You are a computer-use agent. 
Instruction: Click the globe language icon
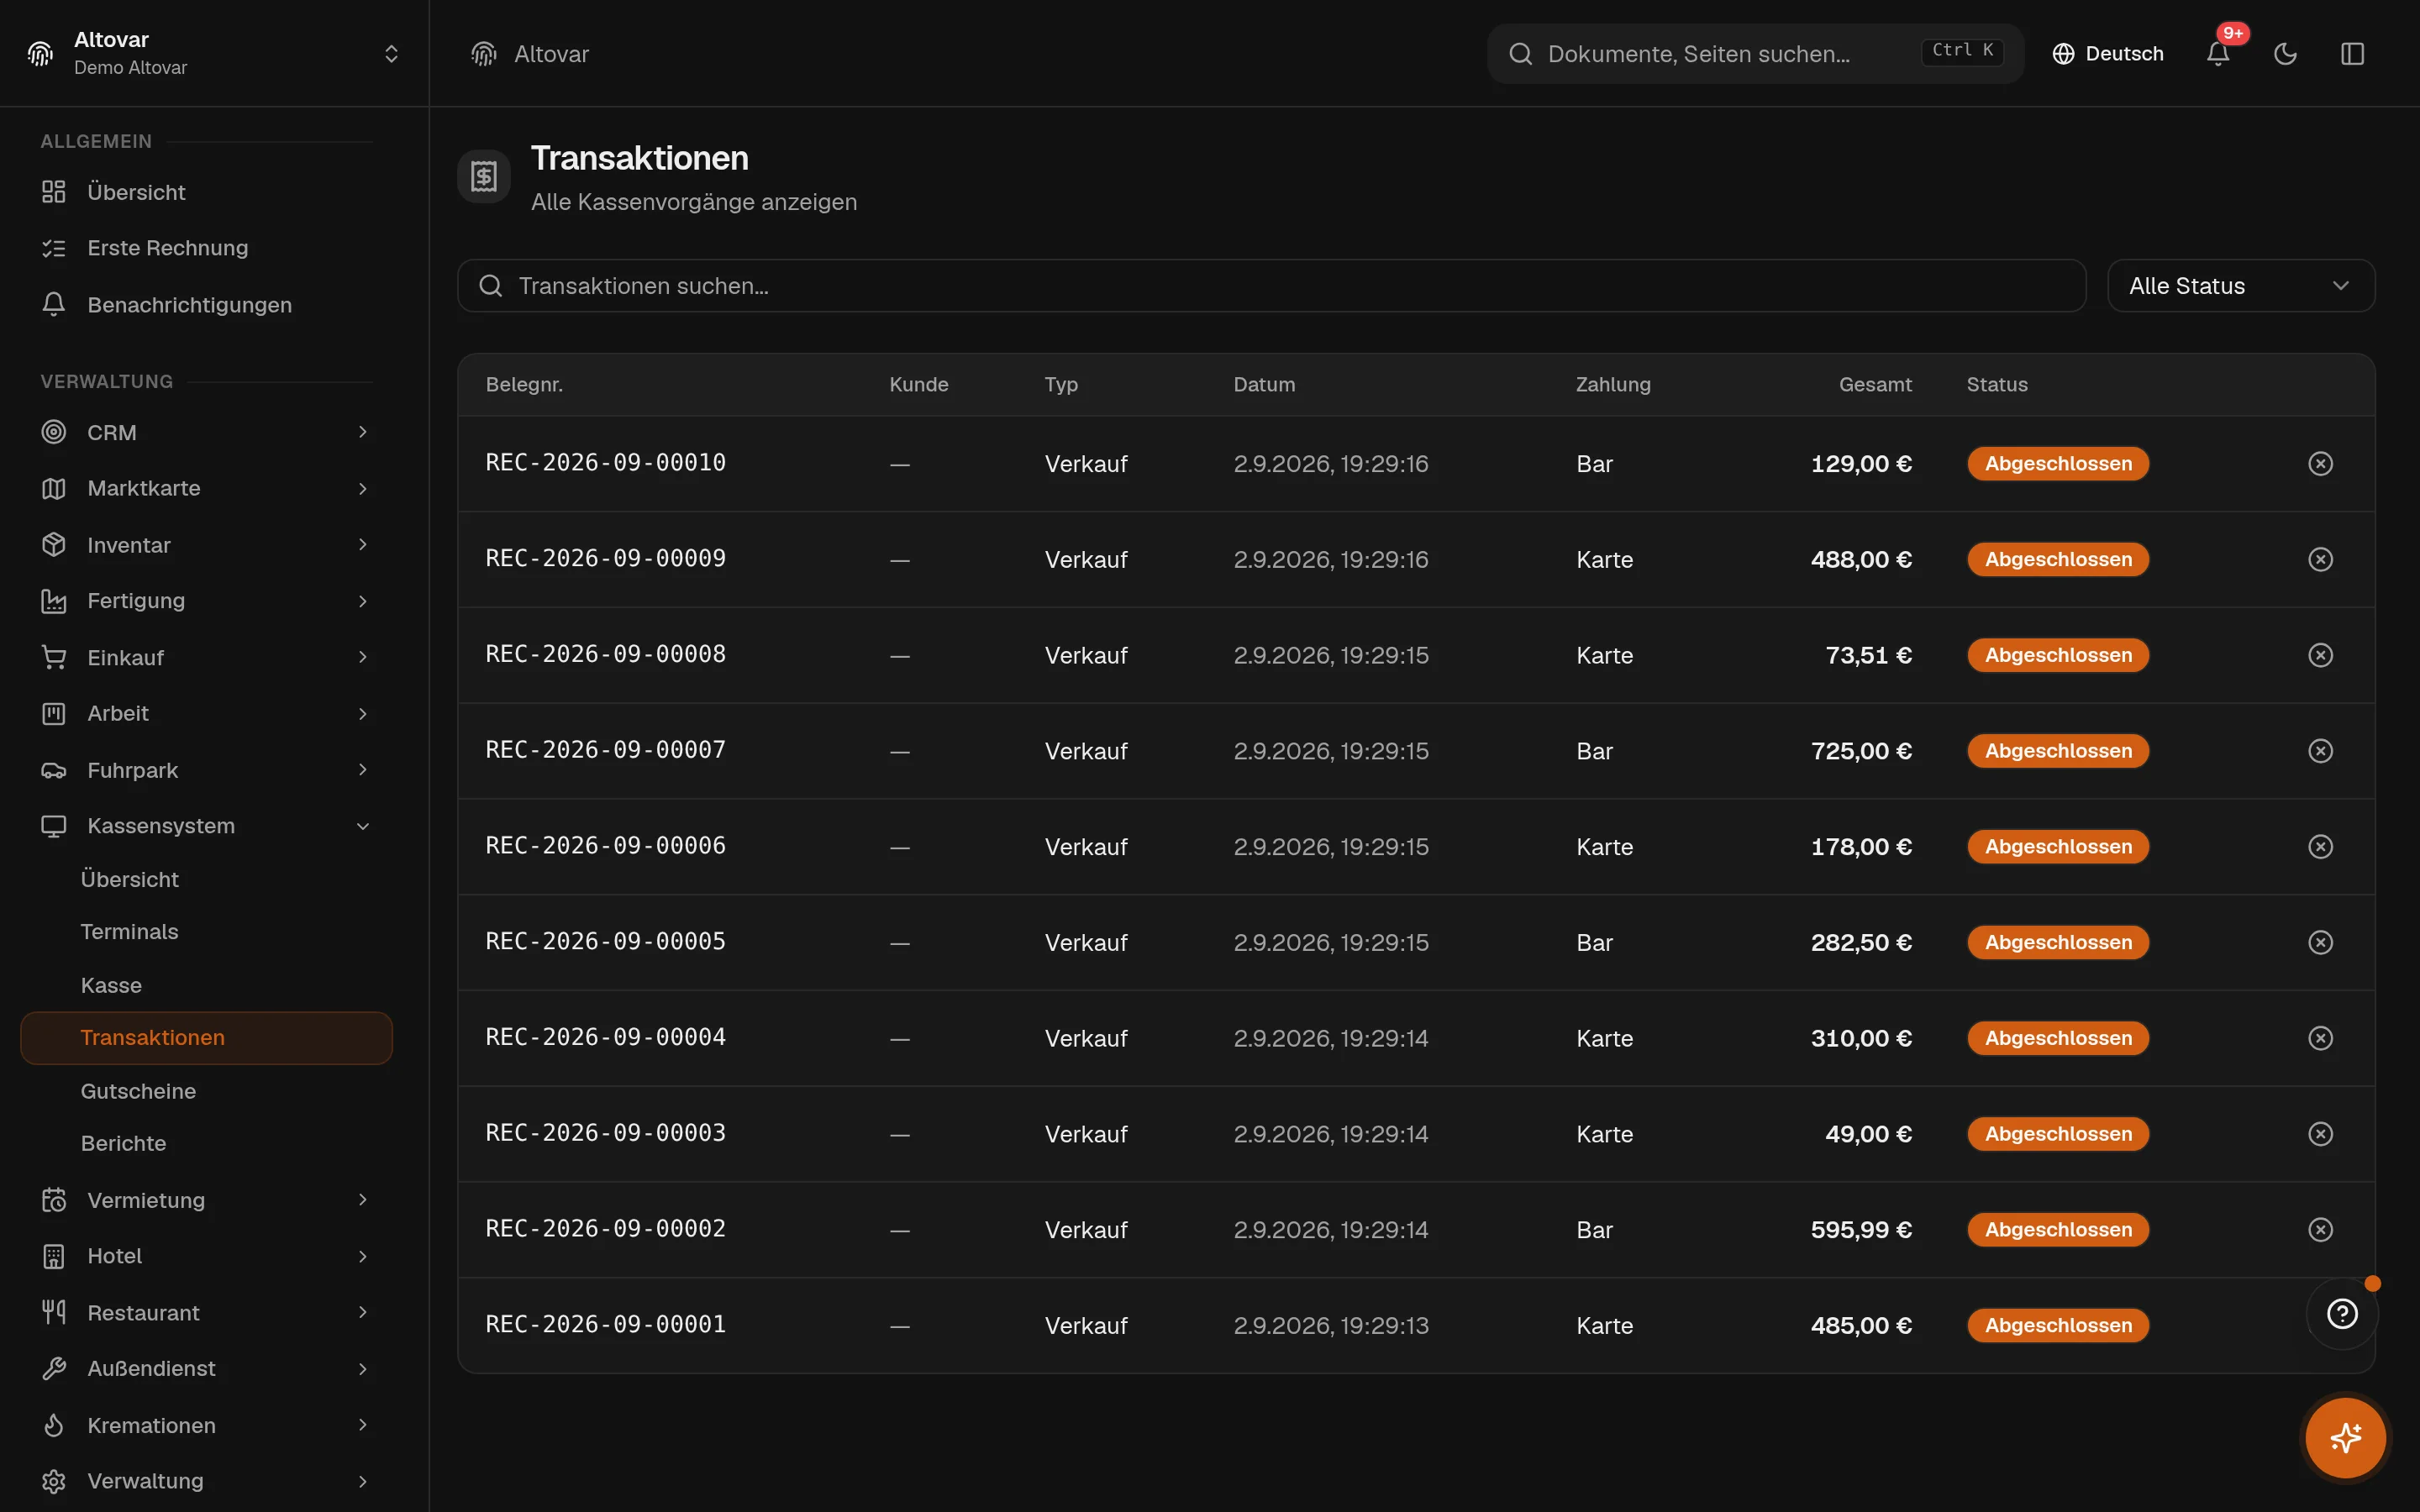(x=2063, y=54)
